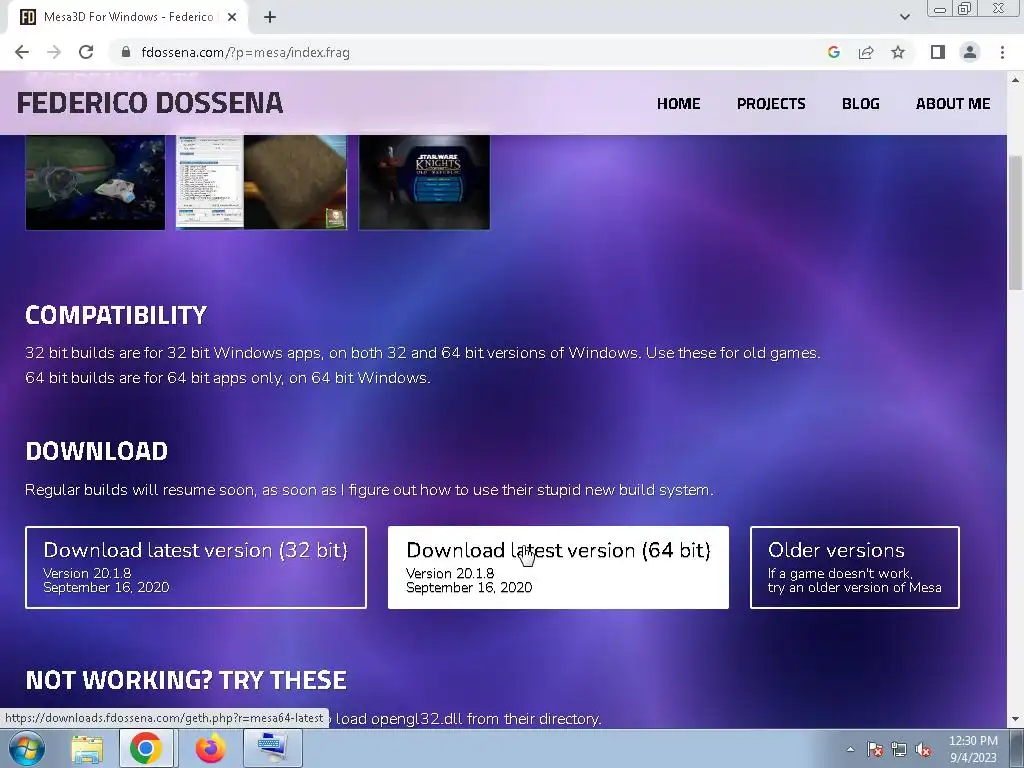Viewport: 1024px width, 768px height.
Task: Open the Windows Start button
Action: pyautogui.click(x=26, y=748)
